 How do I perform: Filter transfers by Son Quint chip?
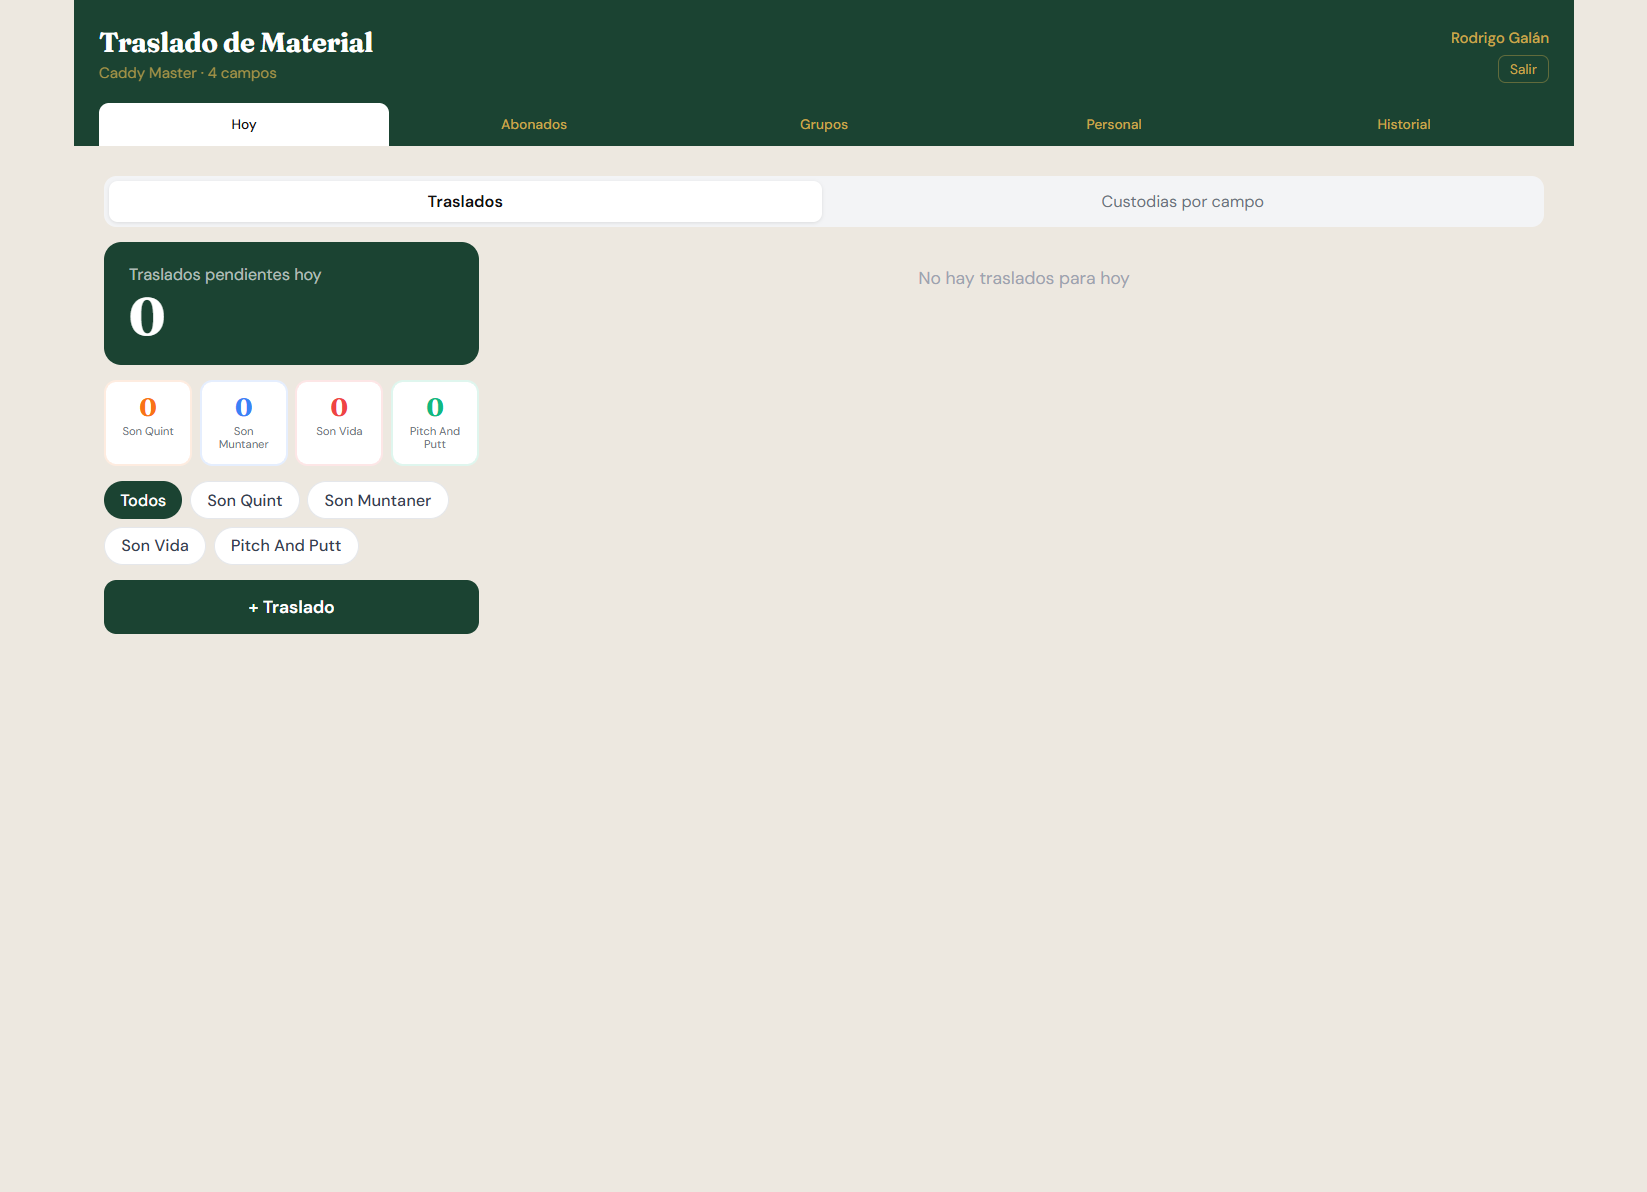tap(245, 500)
